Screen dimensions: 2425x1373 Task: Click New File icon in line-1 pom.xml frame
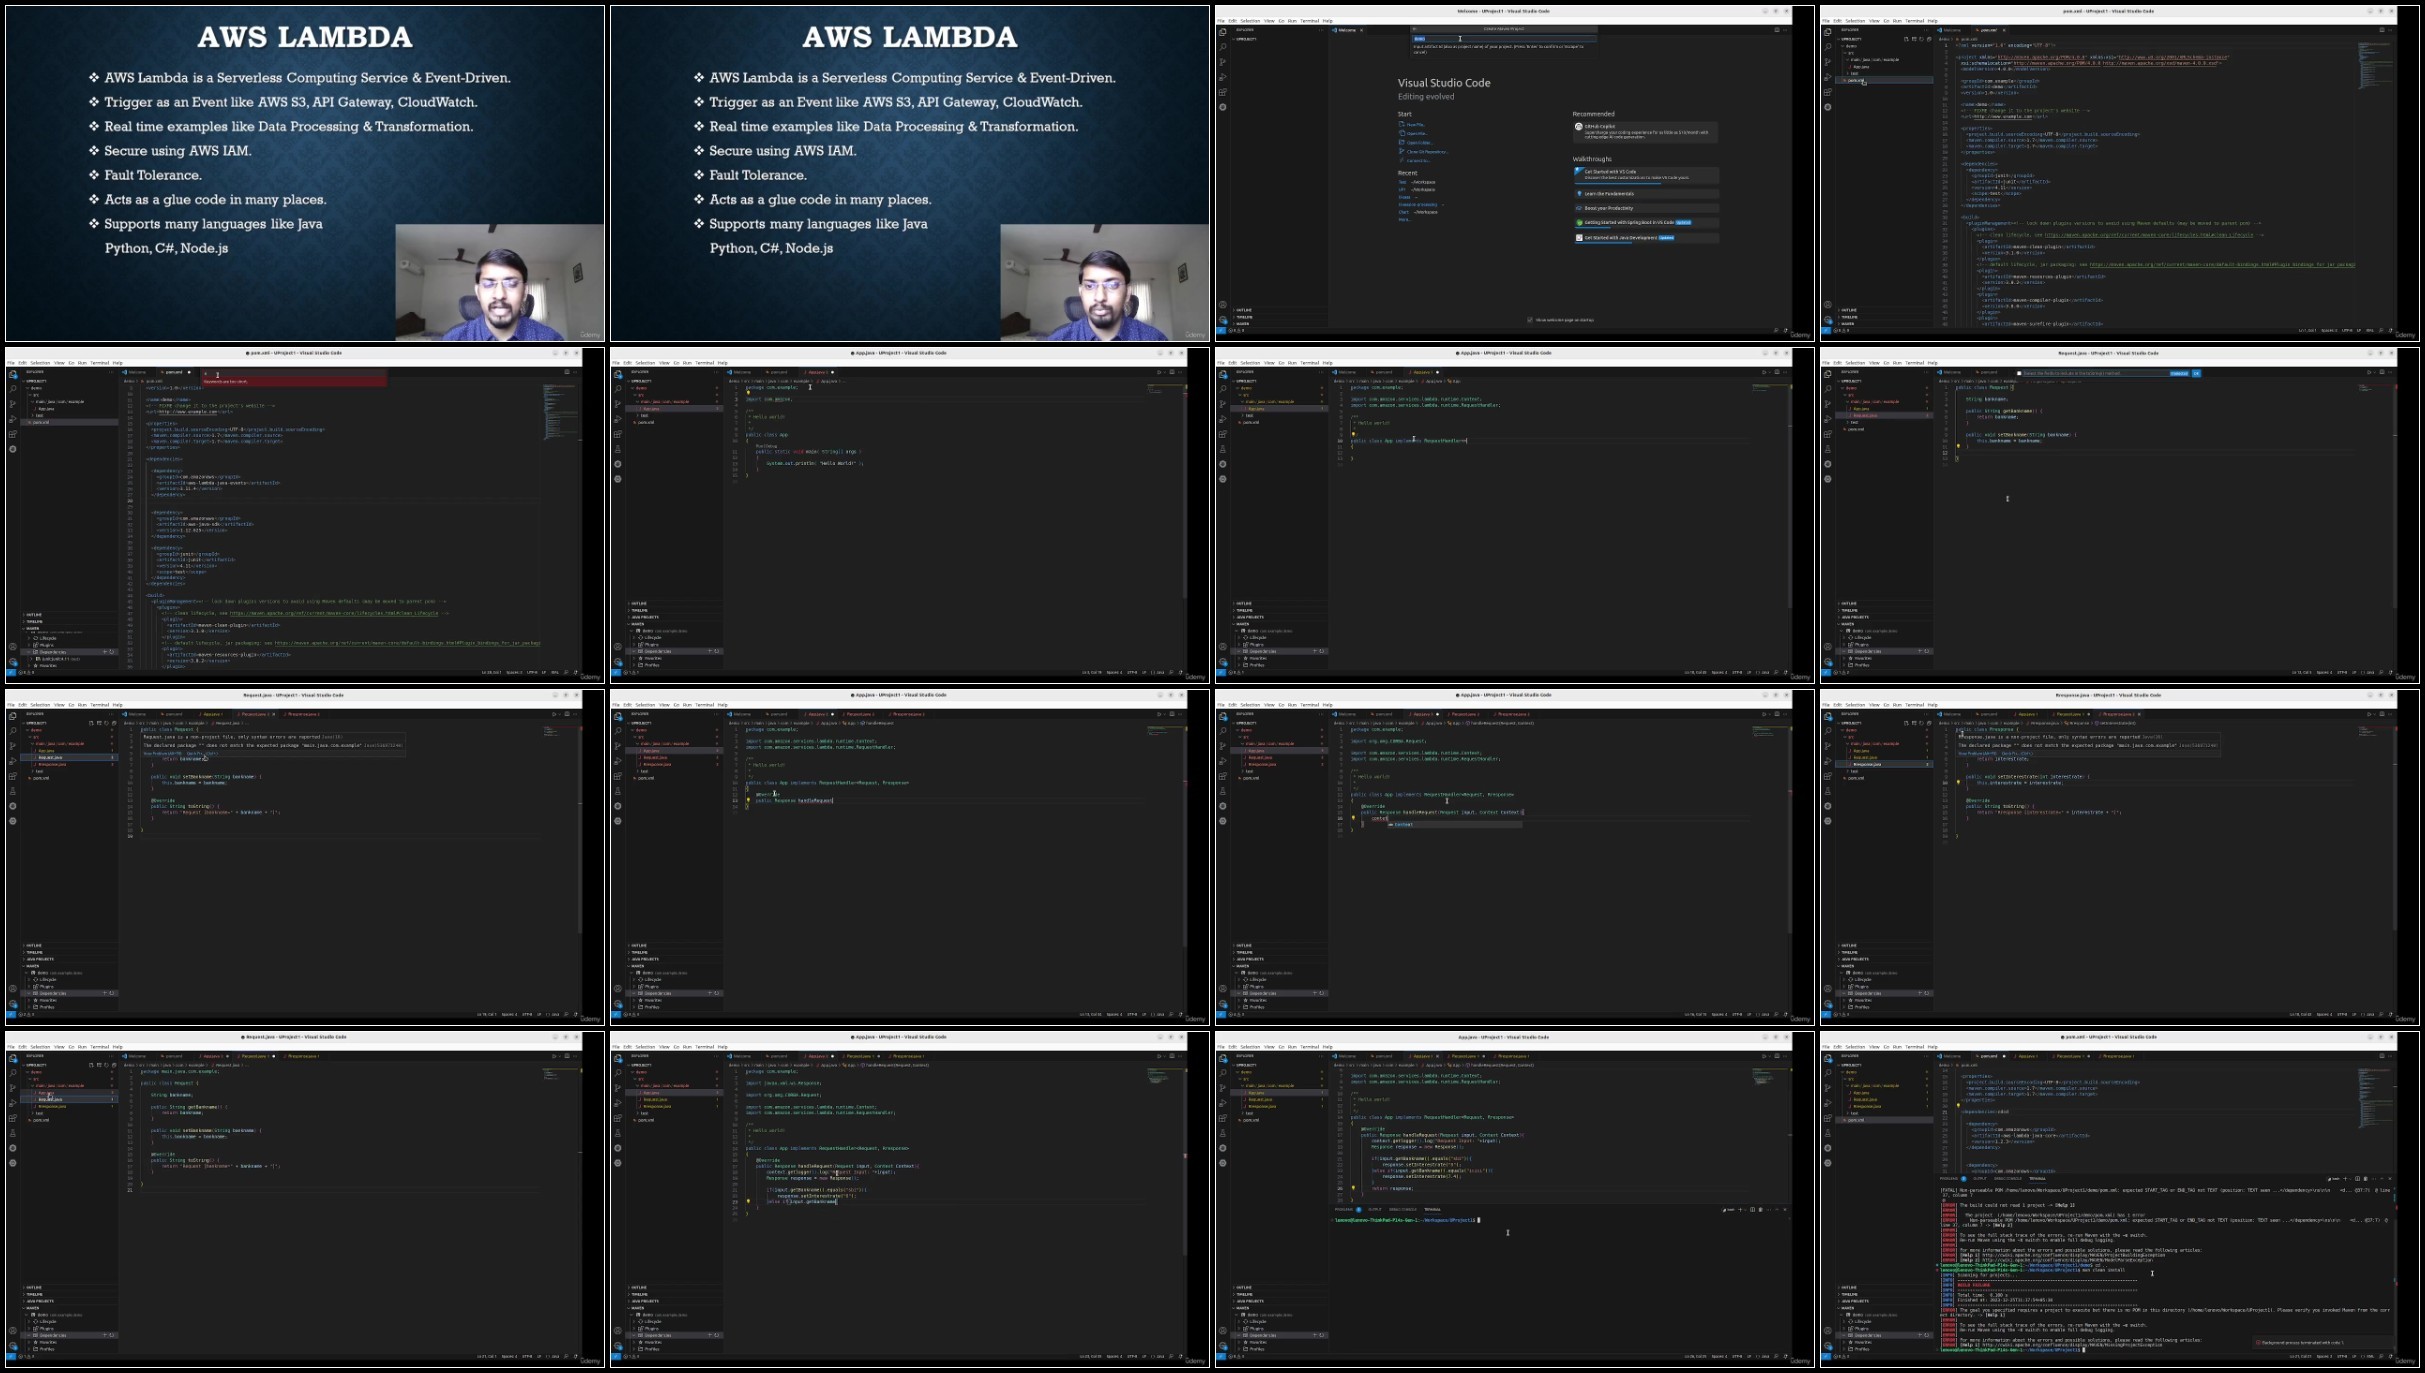pyautogui.click(x=1906, y=39)
